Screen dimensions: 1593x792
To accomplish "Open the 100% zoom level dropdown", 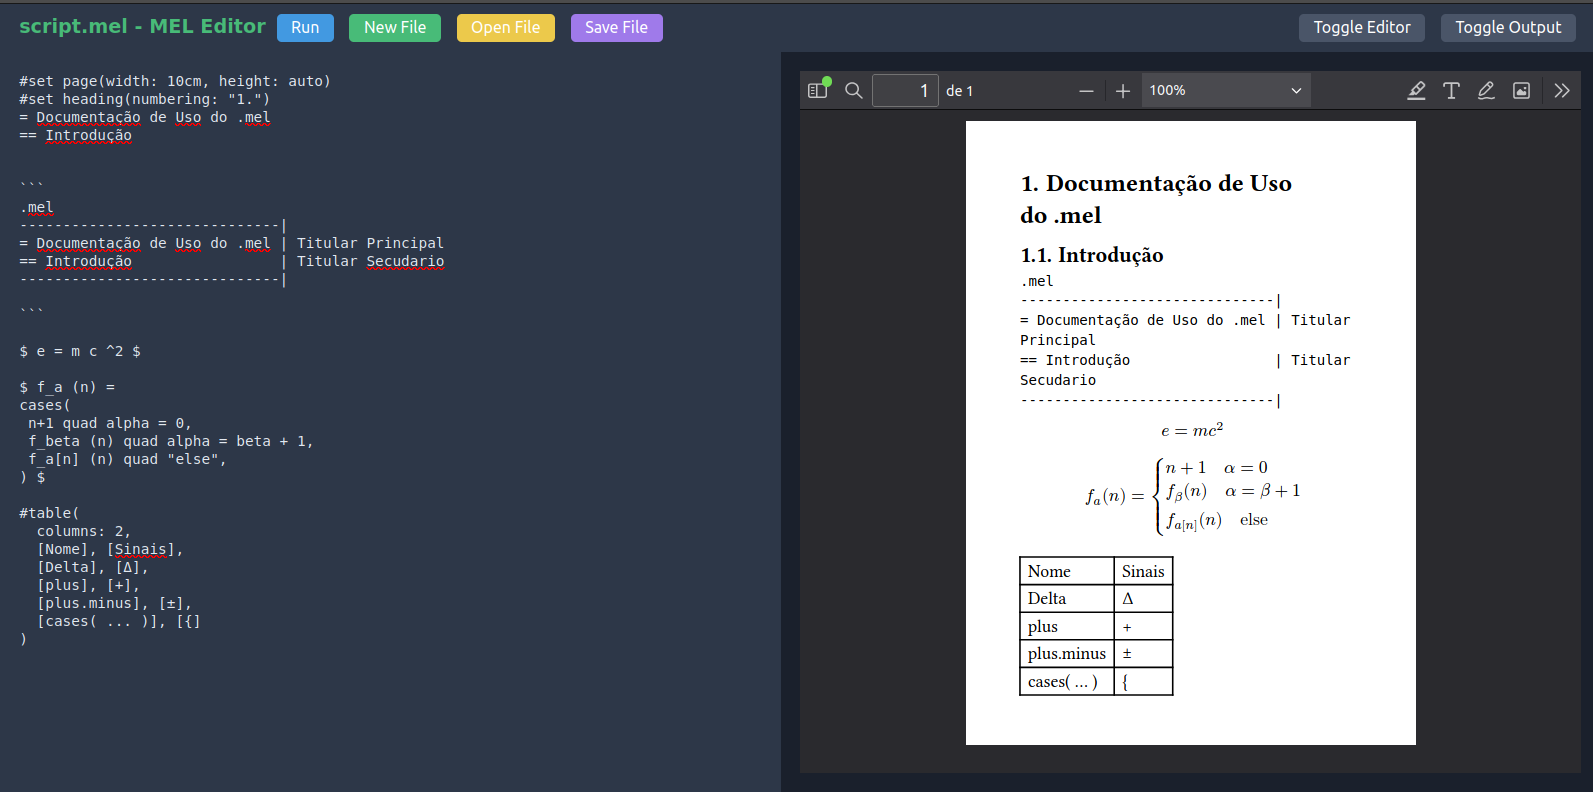I will coord(1225,90).
